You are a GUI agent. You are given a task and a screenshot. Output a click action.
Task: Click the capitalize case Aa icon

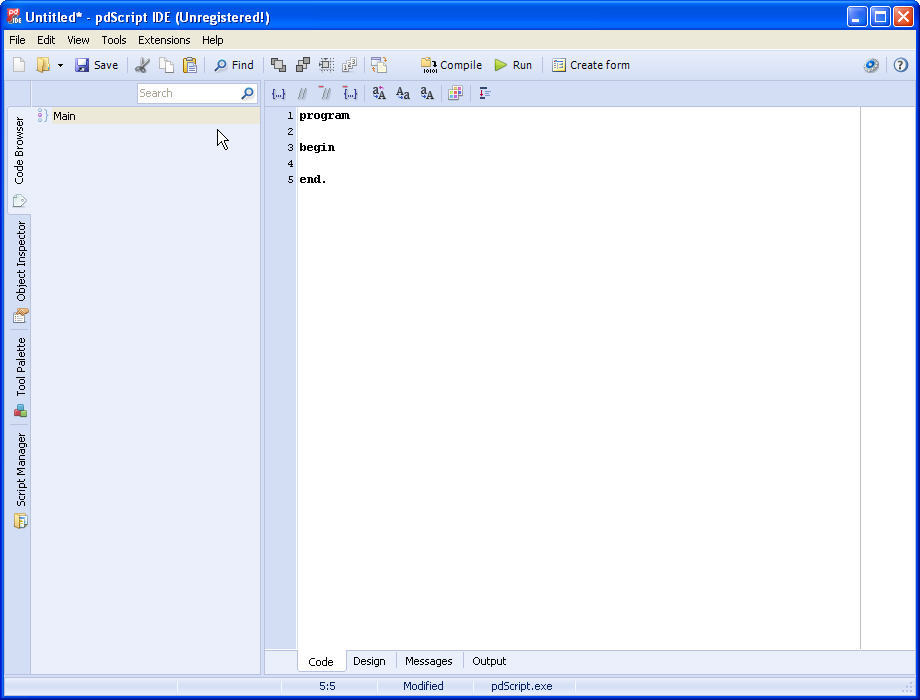[403, 93]
